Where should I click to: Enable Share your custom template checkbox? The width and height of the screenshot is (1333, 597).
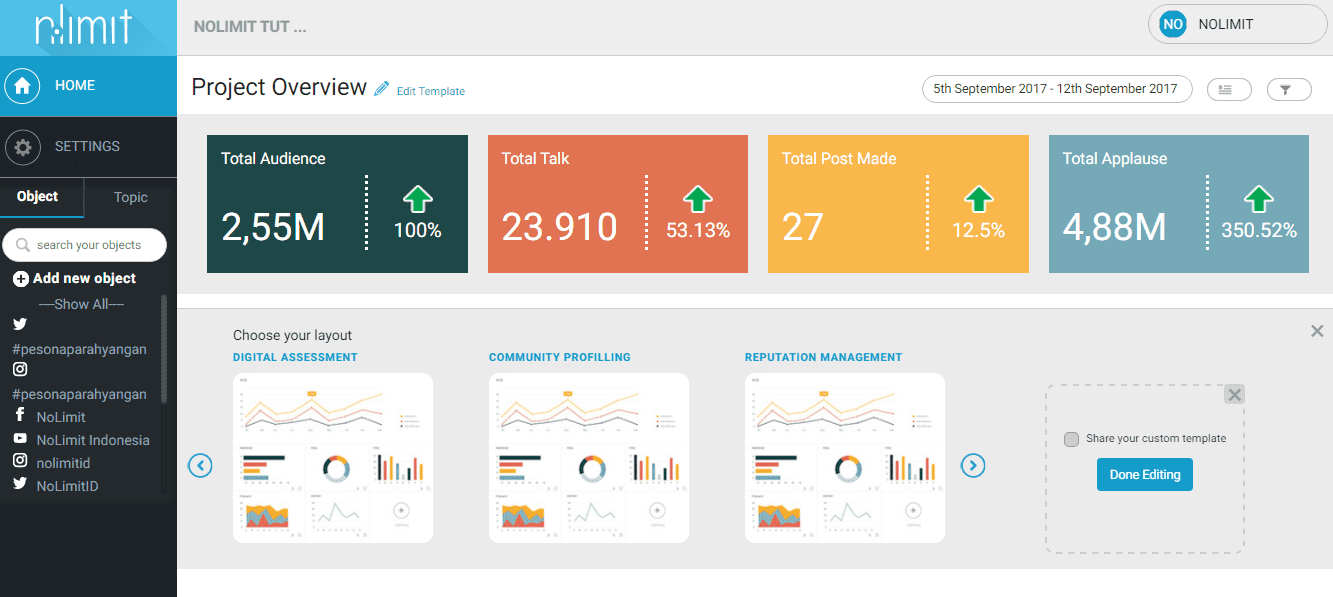tap(1072, 439)
